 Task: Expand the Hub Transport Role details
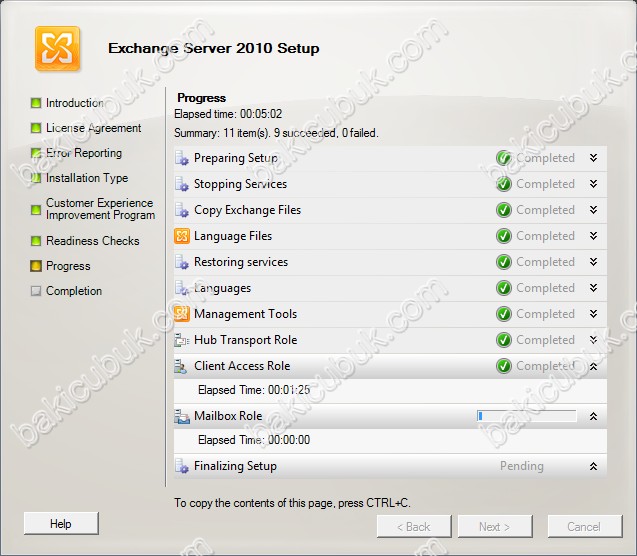click(x=594, y=340)
